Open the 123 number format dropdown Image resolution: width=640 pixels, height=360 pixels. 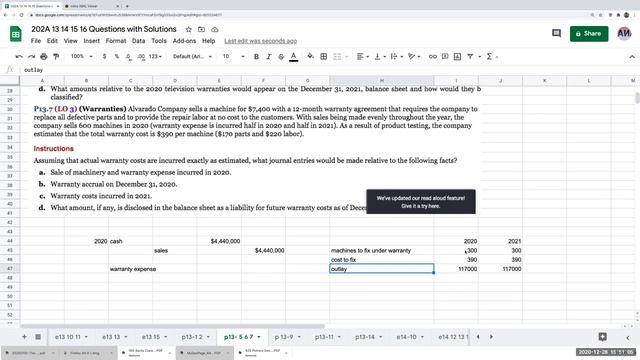coord(155,56)
